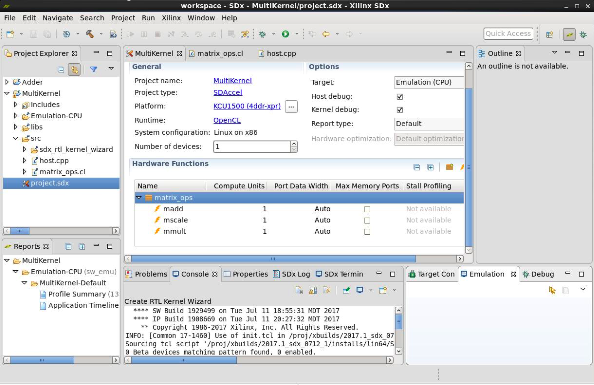Increment the Number of devices spinner

point(294,144)
